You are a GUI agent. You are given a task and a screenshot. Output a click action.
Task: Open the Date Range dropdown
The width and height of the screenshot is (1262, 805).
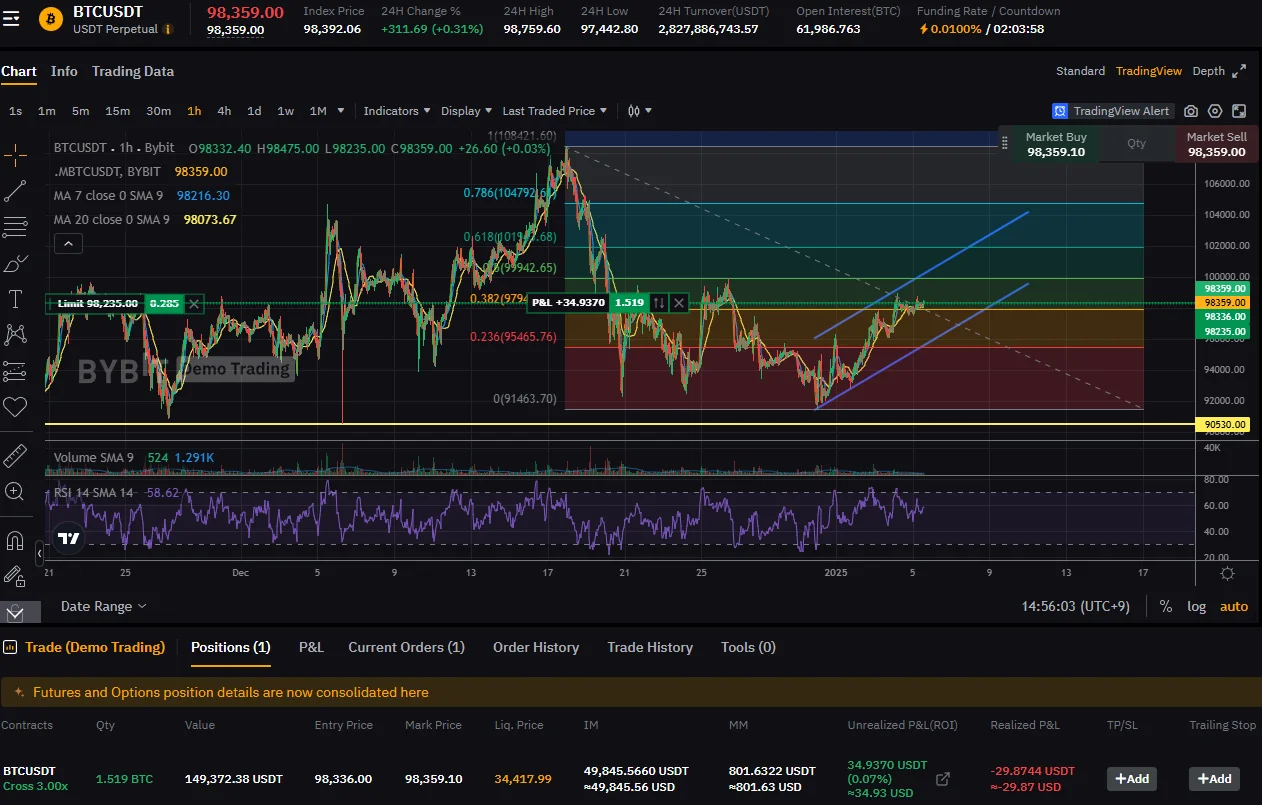click(103, 606)
